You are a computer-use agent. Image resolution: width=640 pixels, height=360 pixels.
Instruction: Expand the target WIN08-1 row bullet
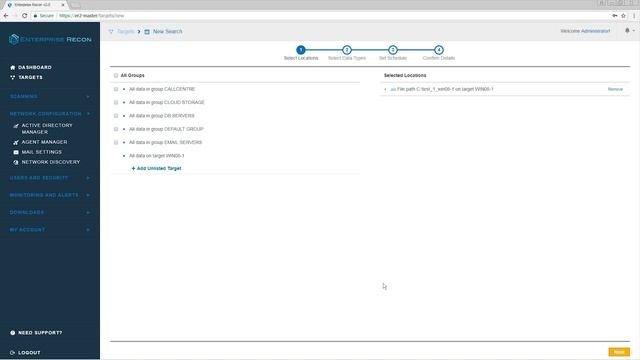[x=124, y=156]
